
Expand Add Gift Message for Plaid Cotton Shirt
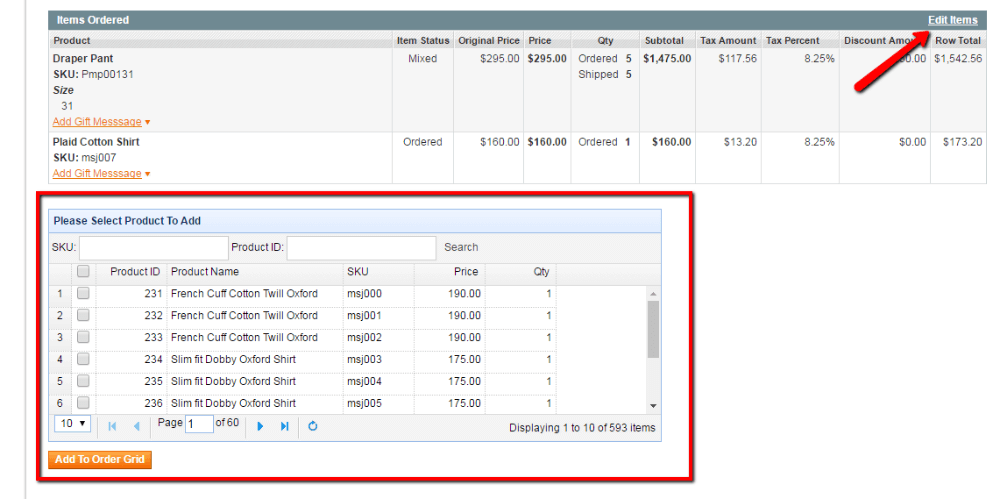(101, 174)
